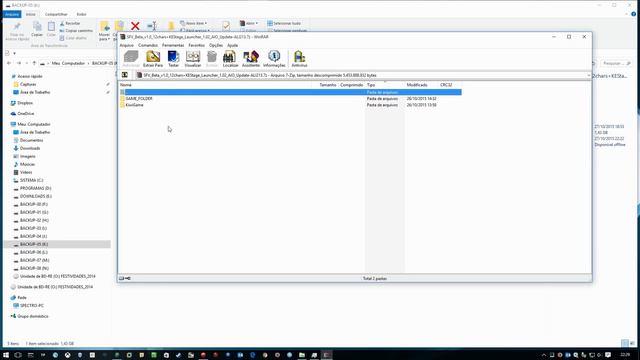Click the Xbox icon on the taskbar
Image resolution: width=640 pixels, height=360 pixels.
(x=67, y=355)
